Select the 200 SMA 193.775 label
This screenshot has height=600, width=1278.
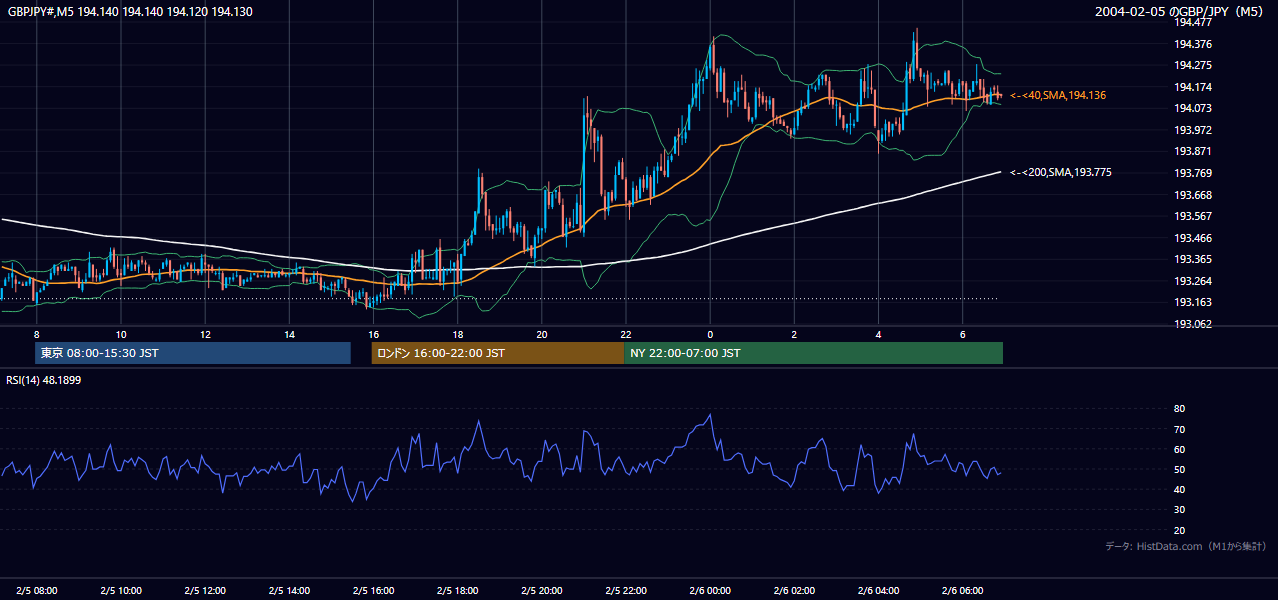[1060, 173]
